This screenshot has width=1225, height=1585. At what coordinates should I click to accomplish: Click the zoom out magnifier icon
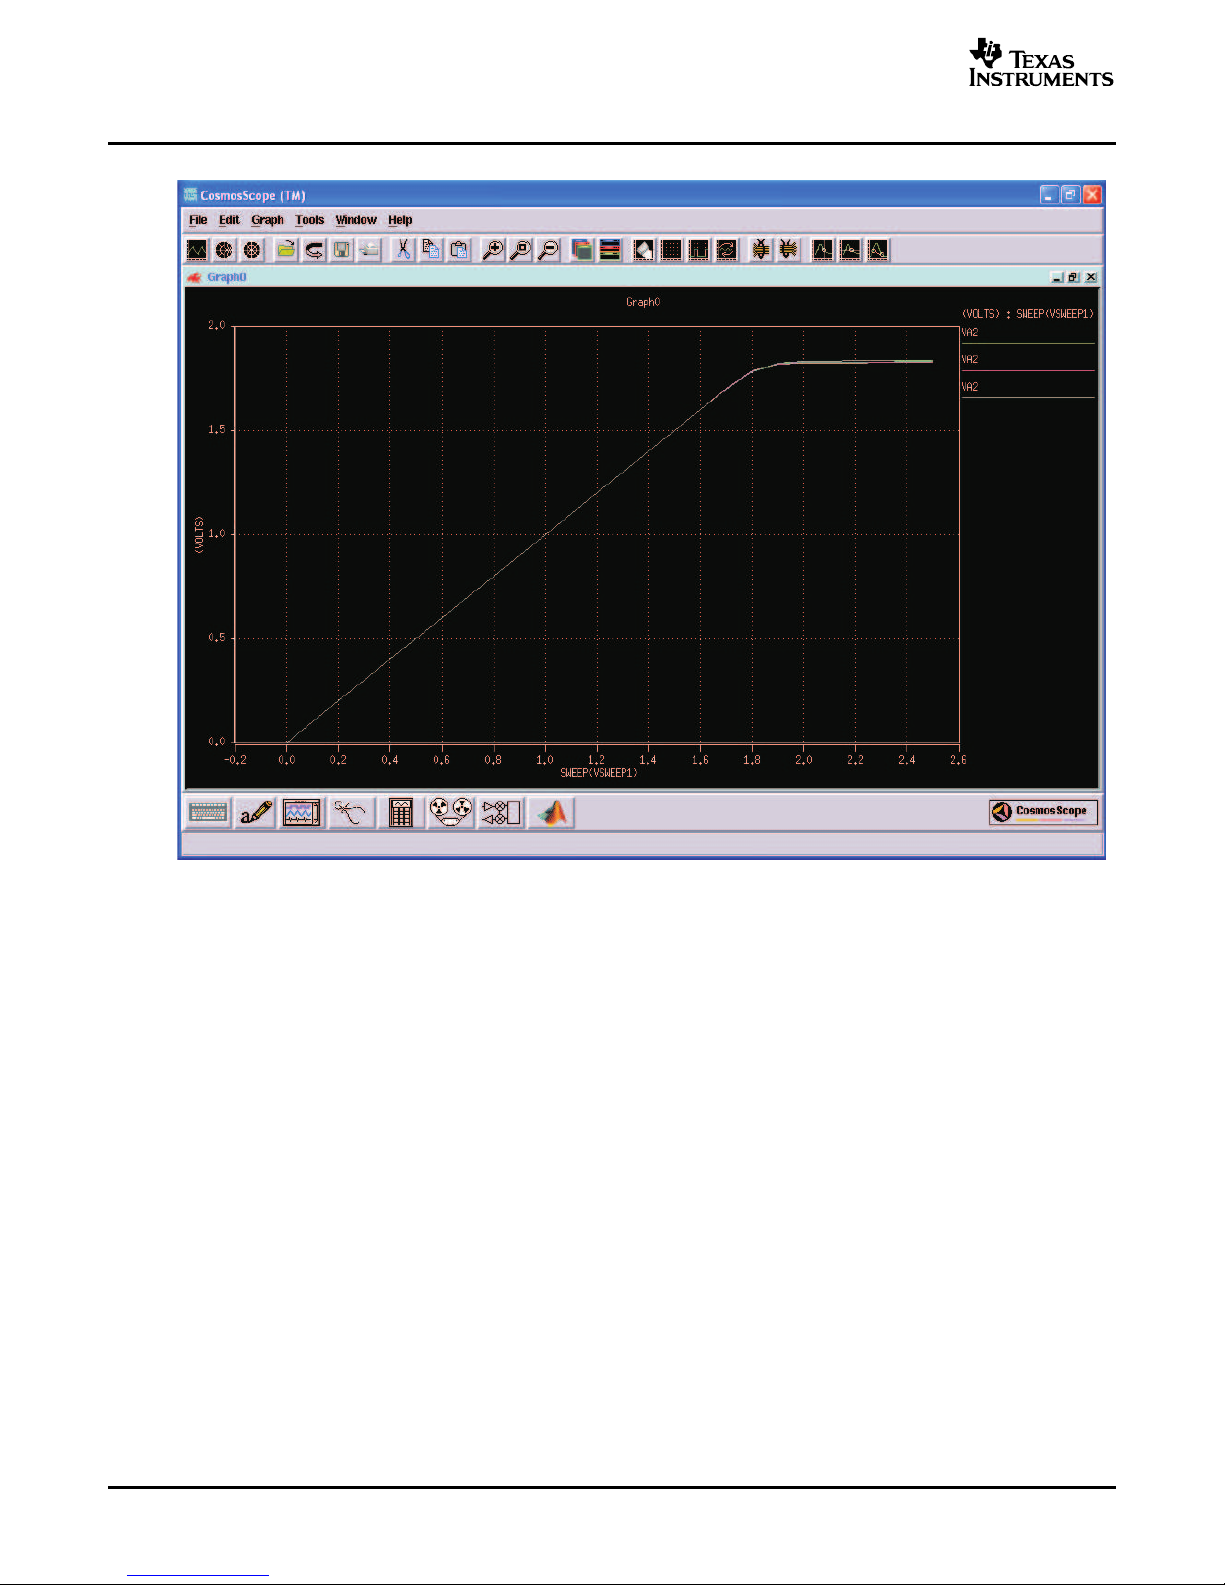click(548, 250)
